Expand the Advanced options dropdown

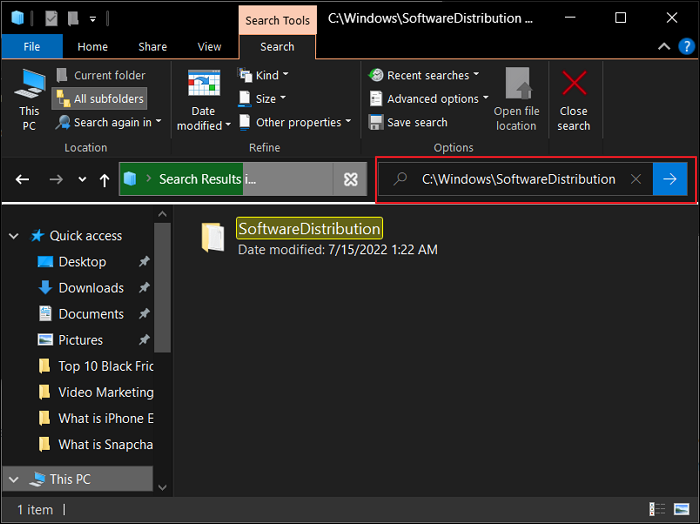431,99
